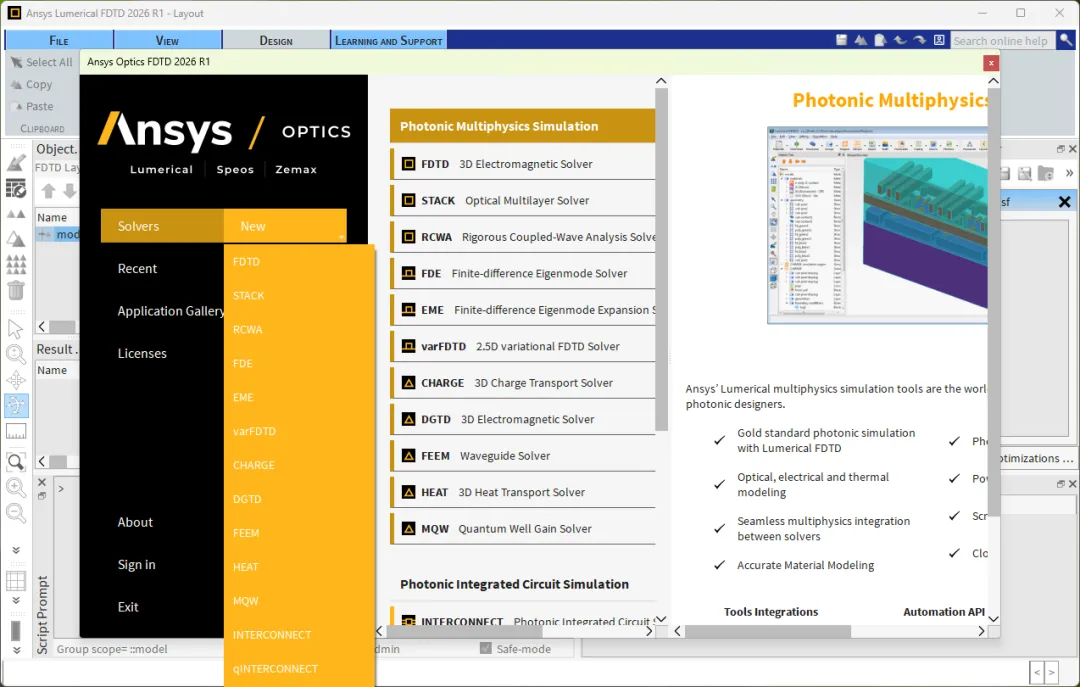Click the trash delete icon in left toolbar
Viewport: 1080px width, 687px height.
[x=16, y=290]
